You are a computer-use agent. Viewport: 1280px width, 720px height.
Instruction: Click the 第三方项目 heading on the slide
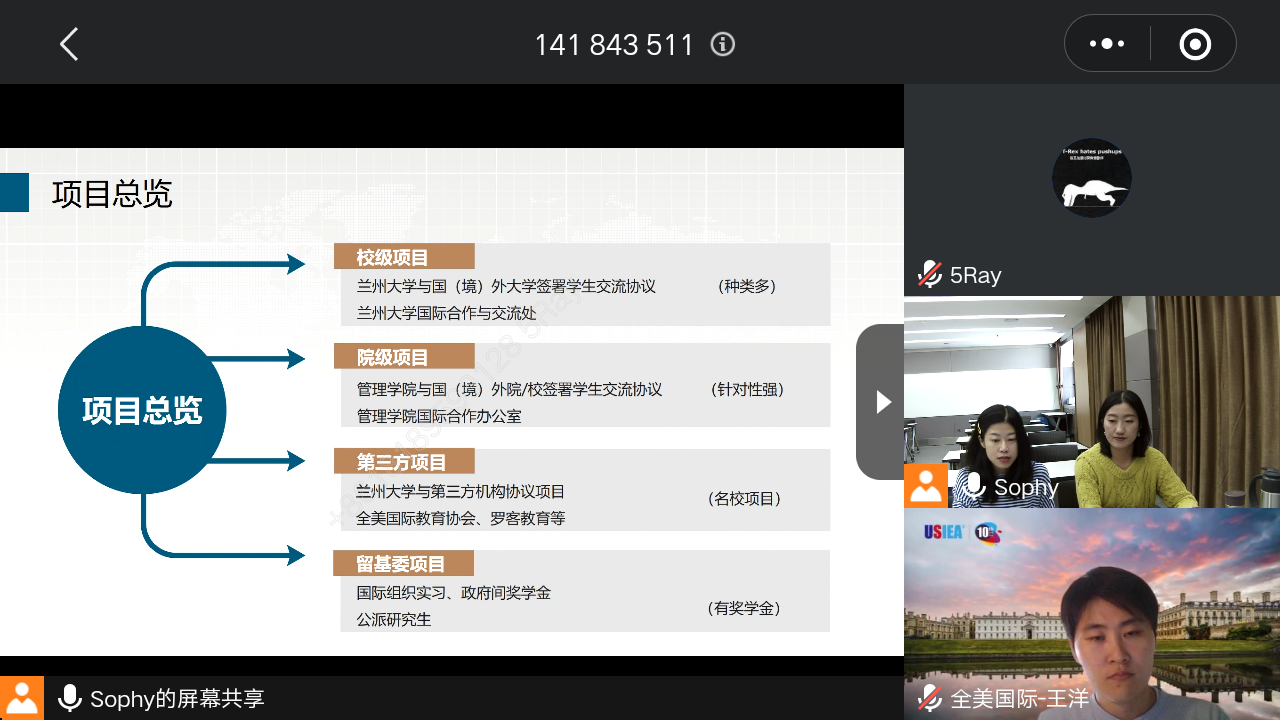click(403, 462)
